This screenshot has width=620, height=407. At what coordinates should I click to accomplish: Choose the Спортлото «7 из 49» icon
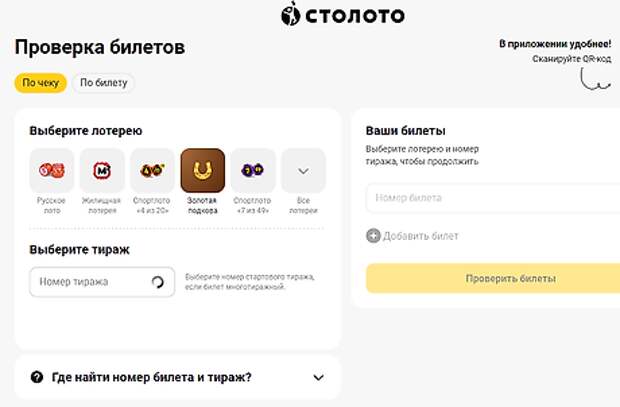[252, 171]
